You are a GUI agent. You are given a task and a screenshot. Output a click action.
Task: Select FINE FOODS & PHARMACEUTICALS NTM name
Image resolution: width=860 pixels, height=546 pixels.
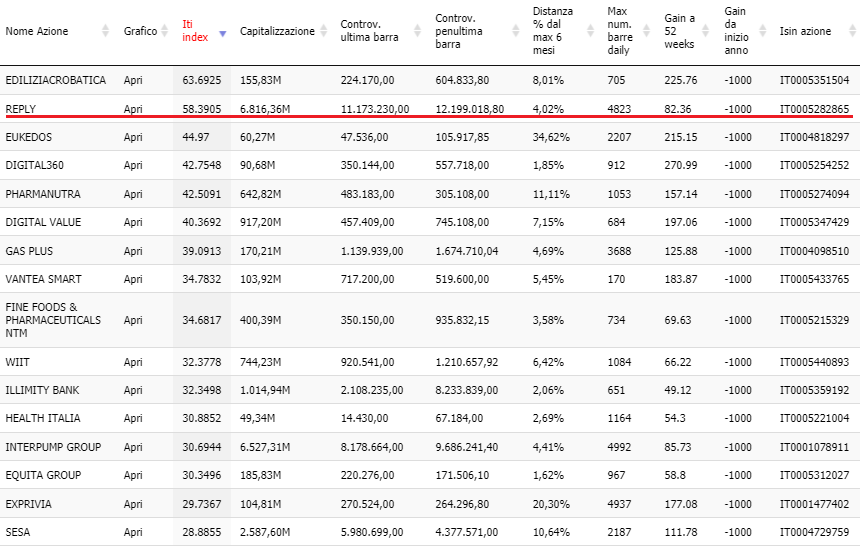(x=53, y=320)
